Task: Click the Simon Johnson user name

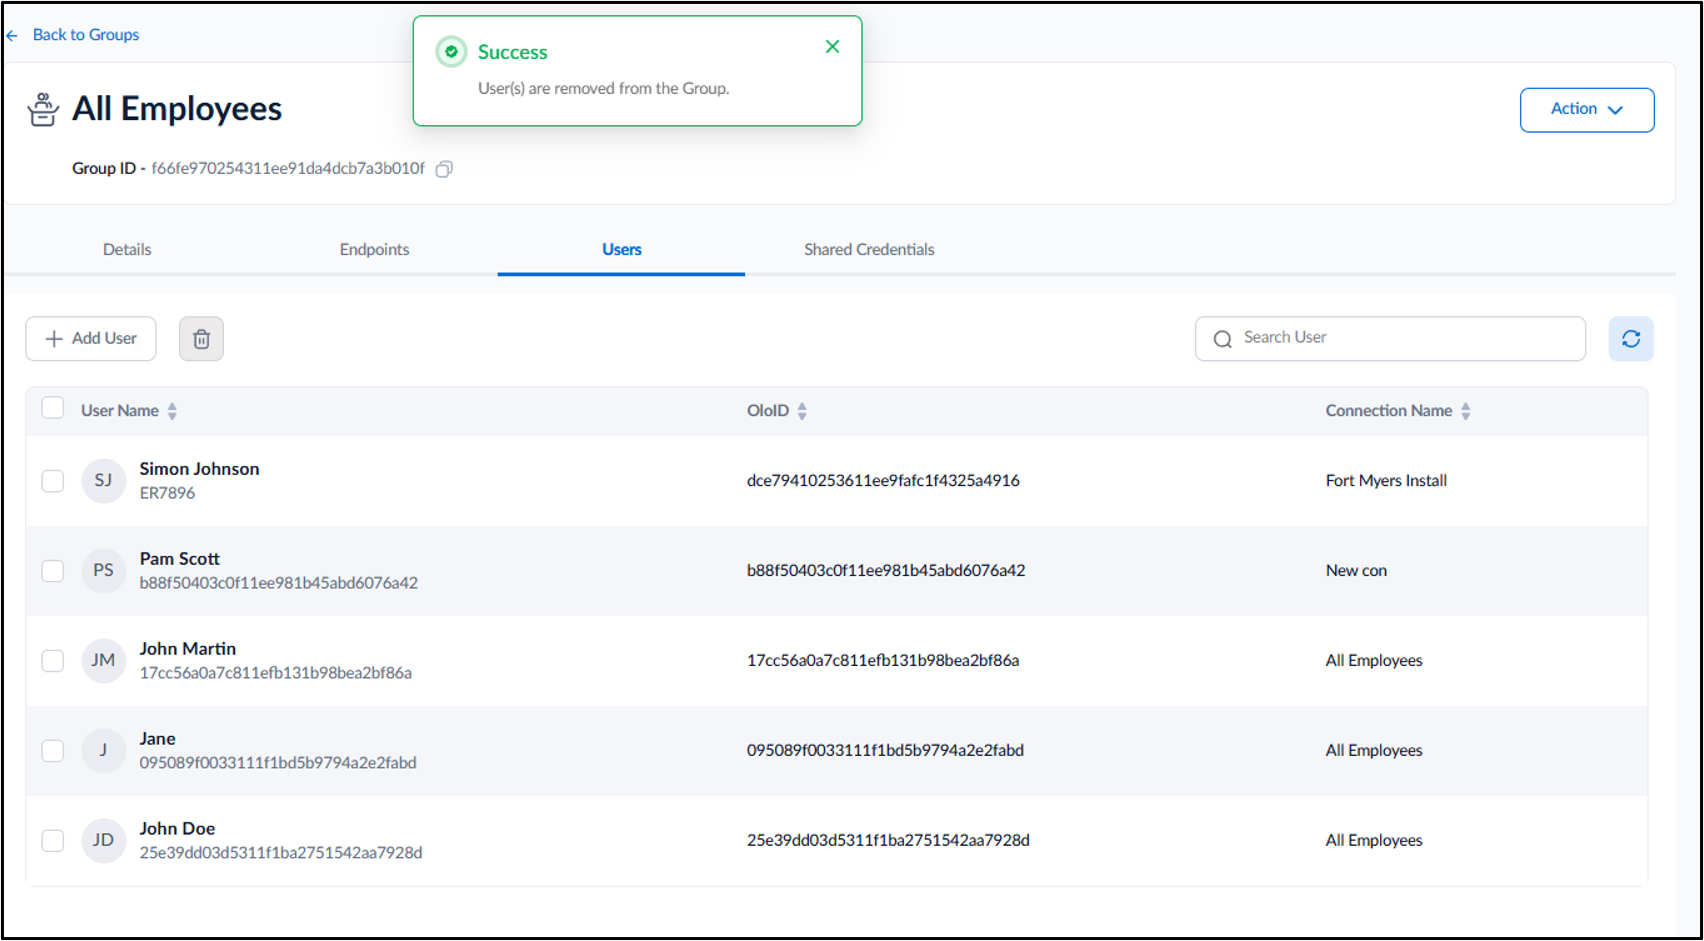Action: 199,469
